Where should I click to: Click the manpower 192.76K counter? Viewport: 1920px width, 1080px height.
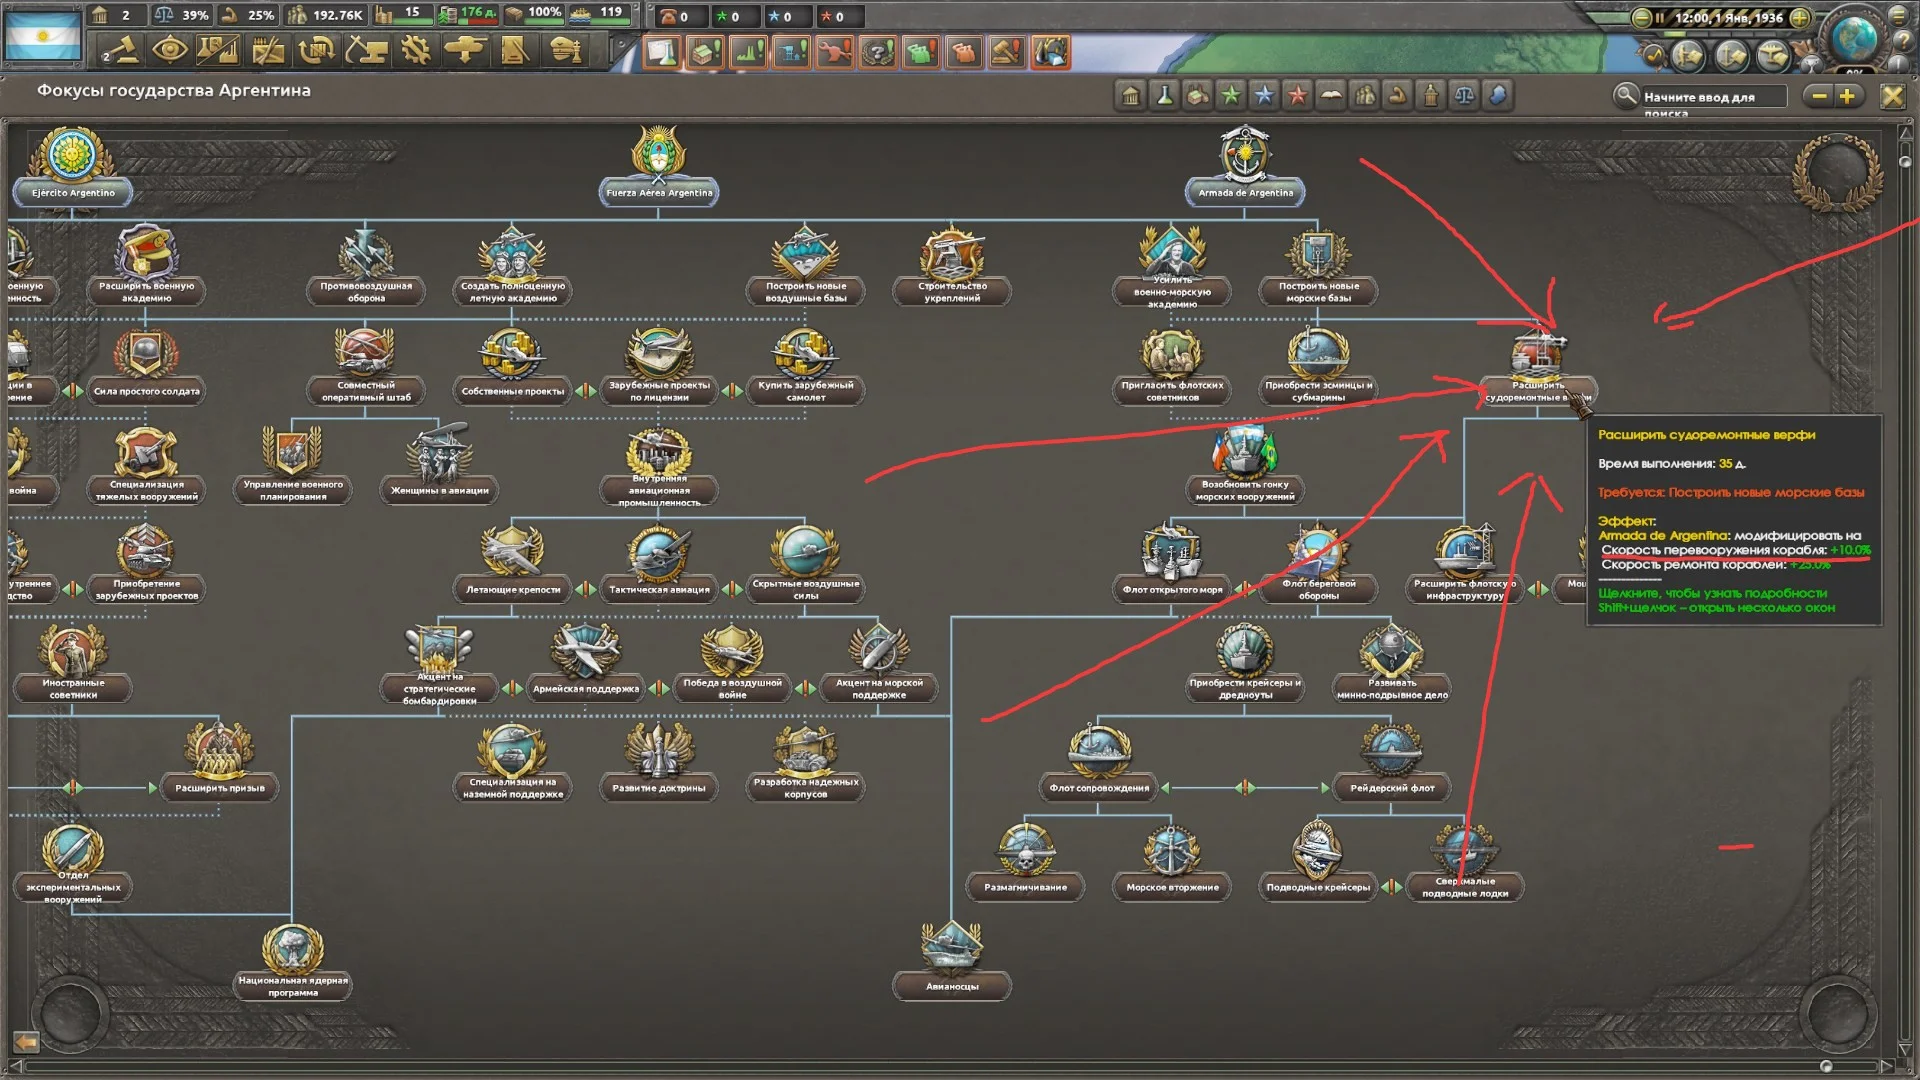(326, 15)
